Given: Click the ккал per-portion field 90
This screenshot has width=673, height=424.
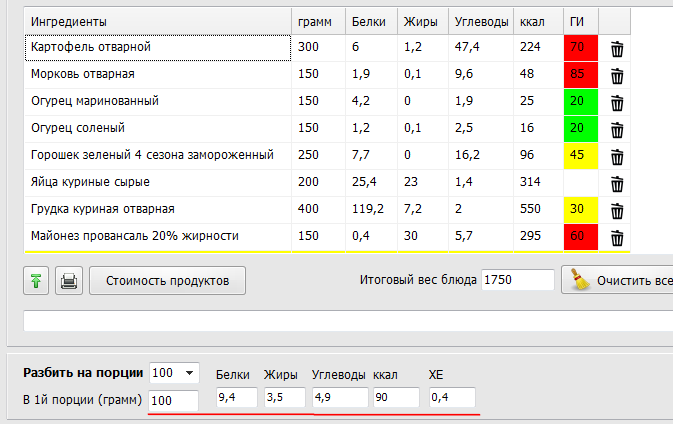Looking at the screenshot, I should (x=396, y=397).
